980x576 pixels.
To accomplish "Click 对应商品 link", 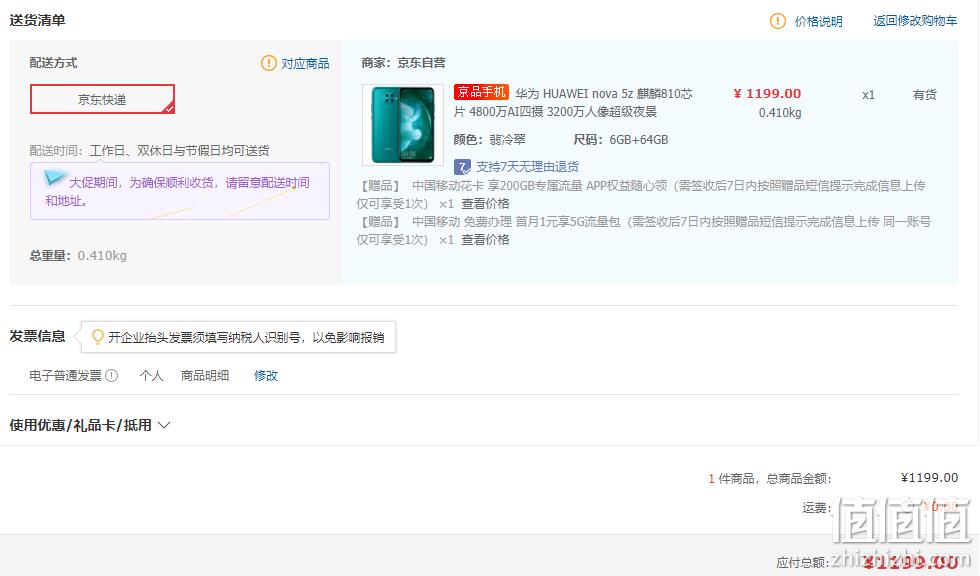I will click(305, 64).
